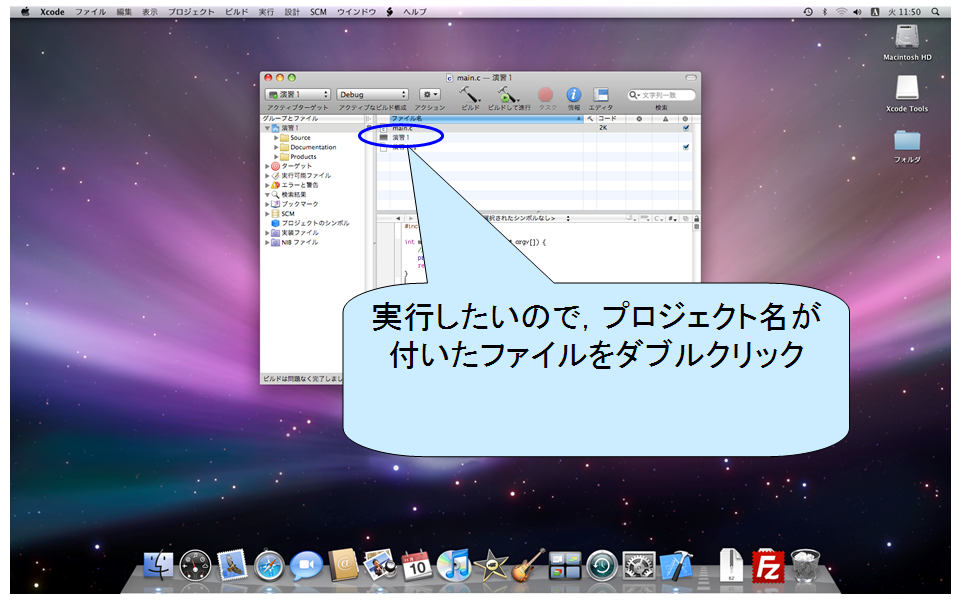
Task: Click the ビルドして進行 build-and-run icon
Action: point(508,94)
